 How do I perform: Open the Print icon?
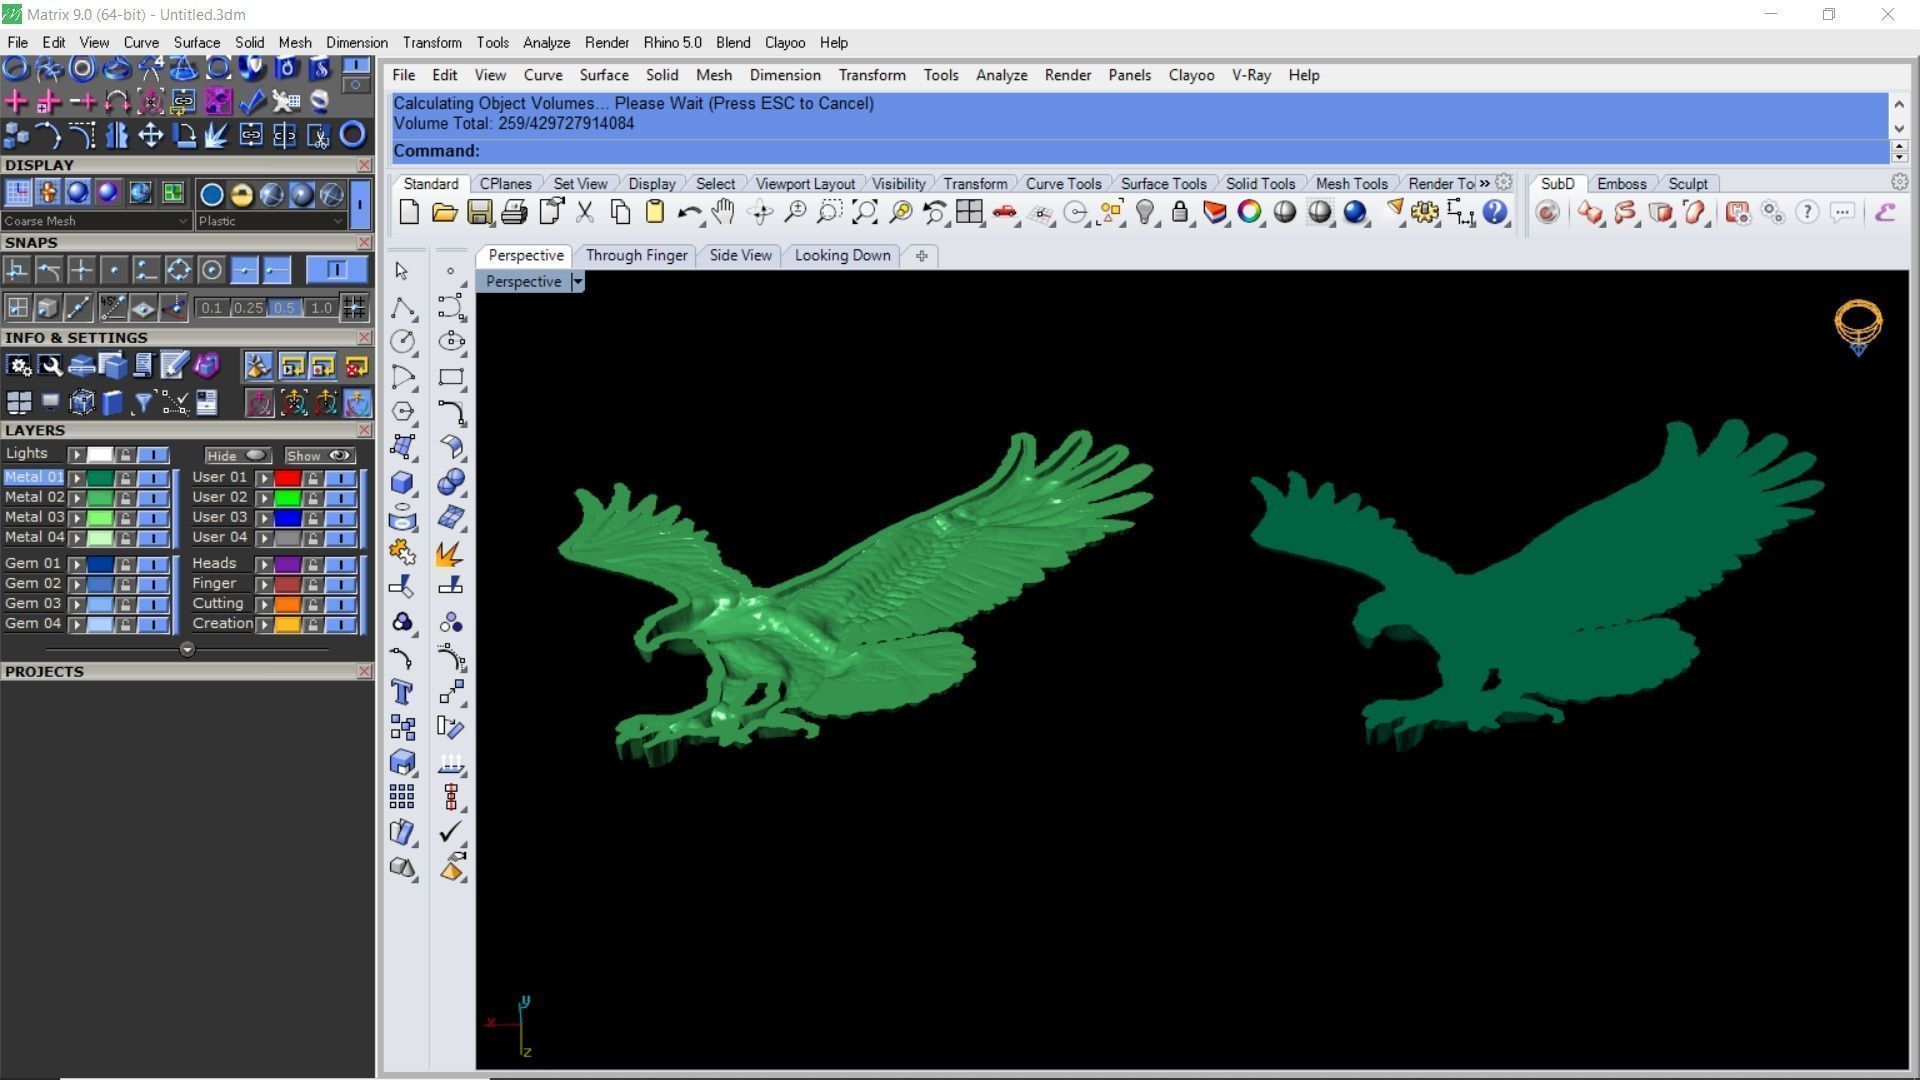(514, 212)
